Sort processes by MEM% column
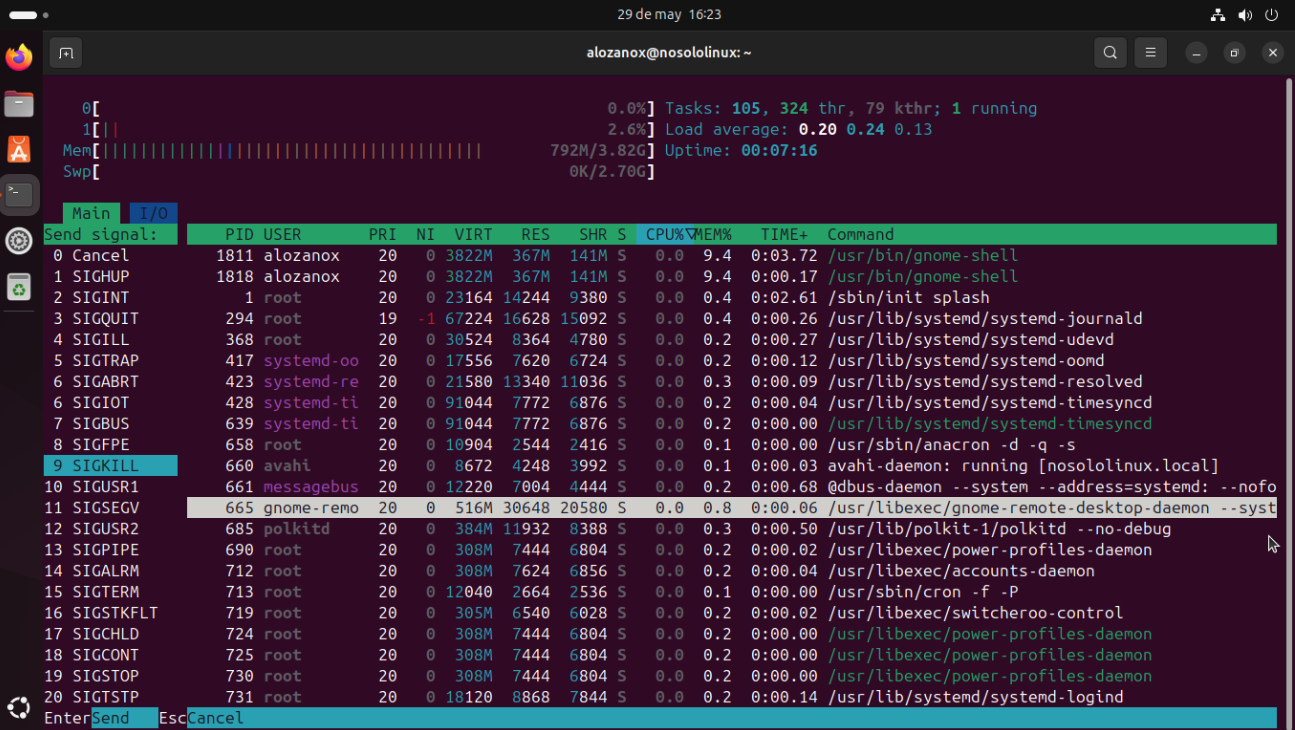 pyautogui.click(x=714, y=235)
